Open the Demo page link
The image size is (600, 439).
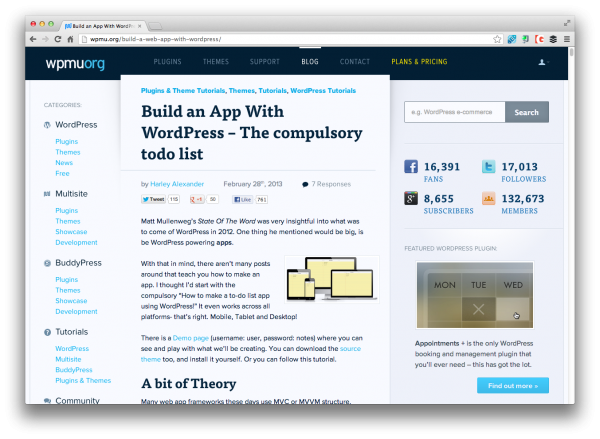click(x=191, y=338)
